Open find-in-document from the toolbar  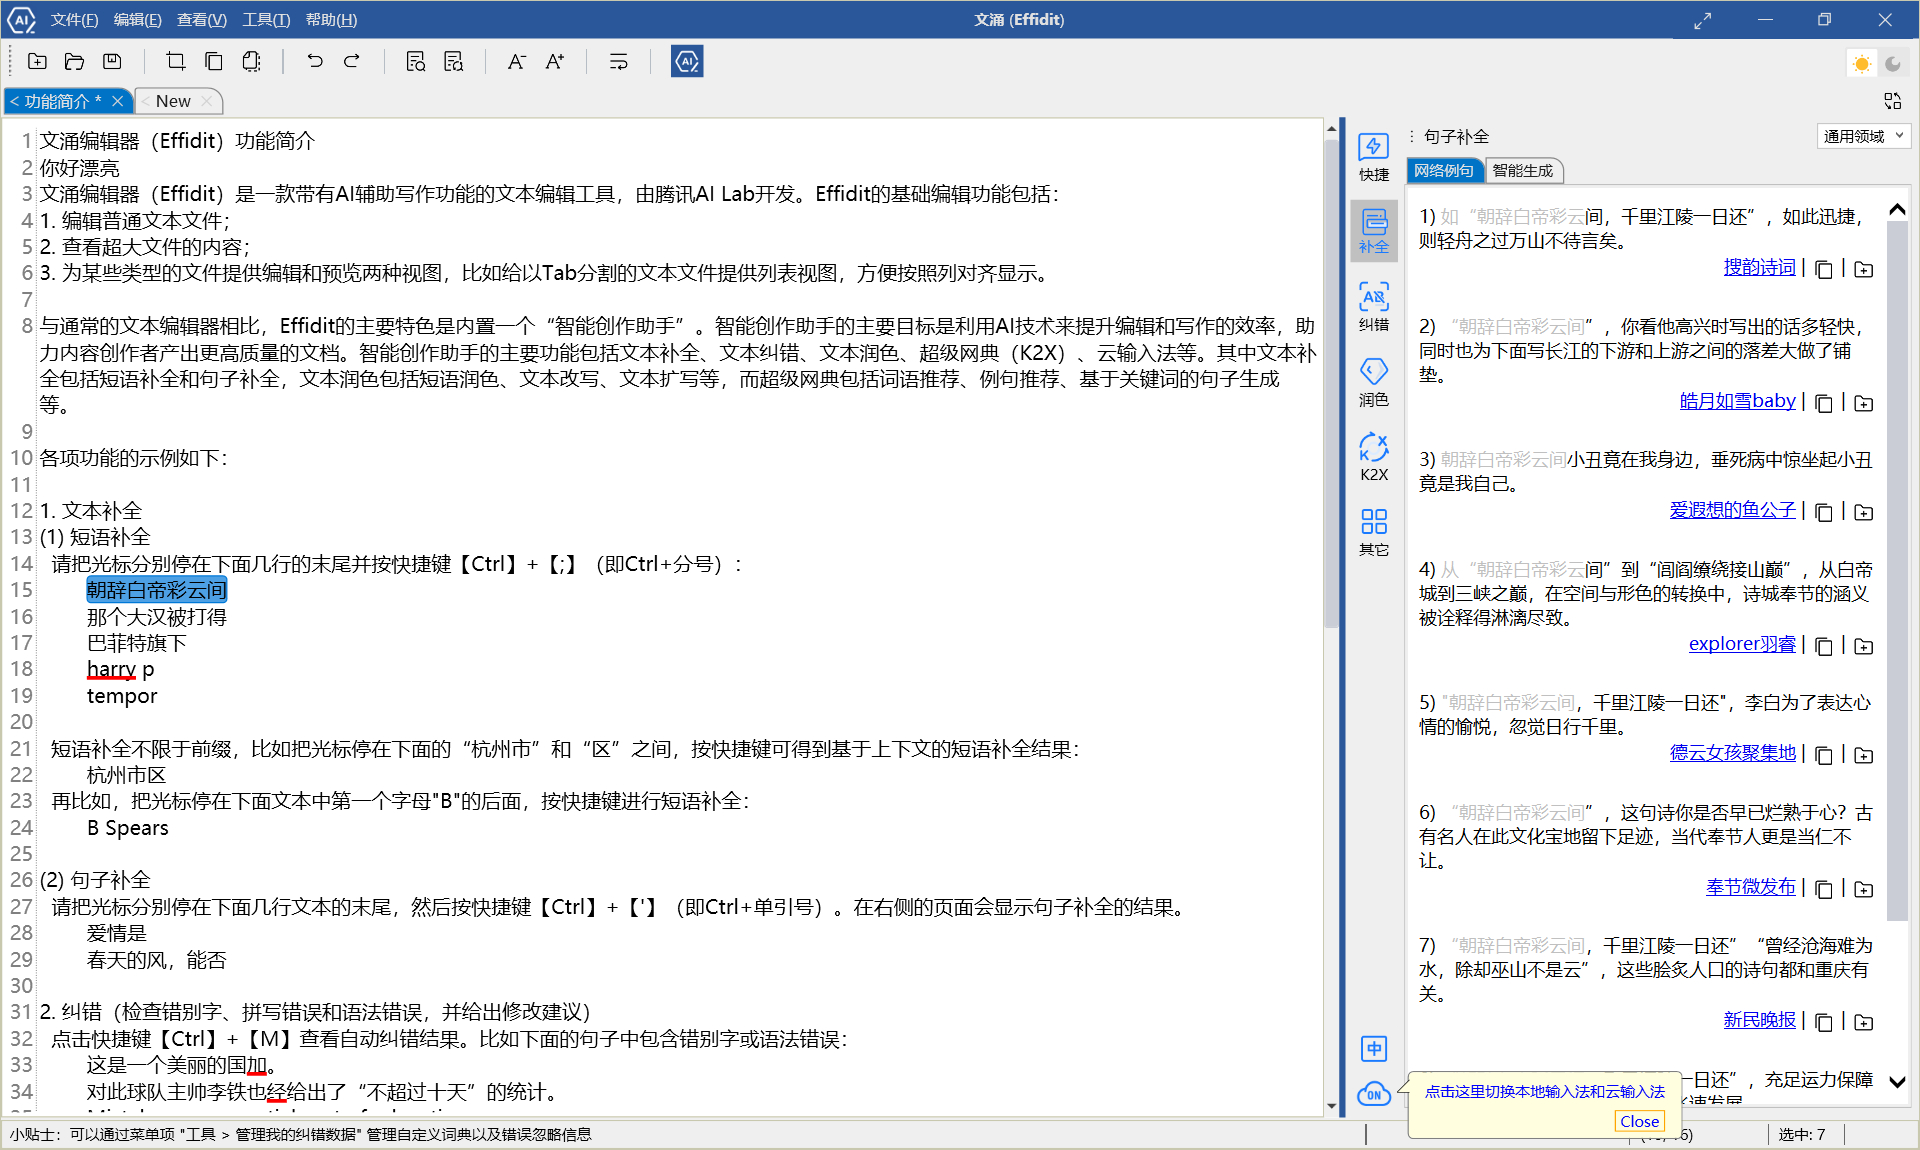point(415,61)
